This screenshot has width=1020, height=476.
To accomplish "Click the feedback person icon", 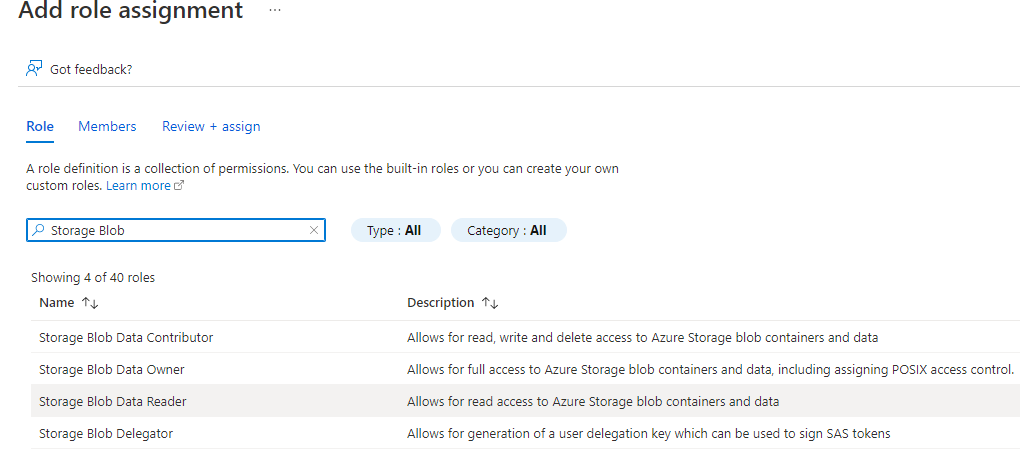I will tap(34, 69).
